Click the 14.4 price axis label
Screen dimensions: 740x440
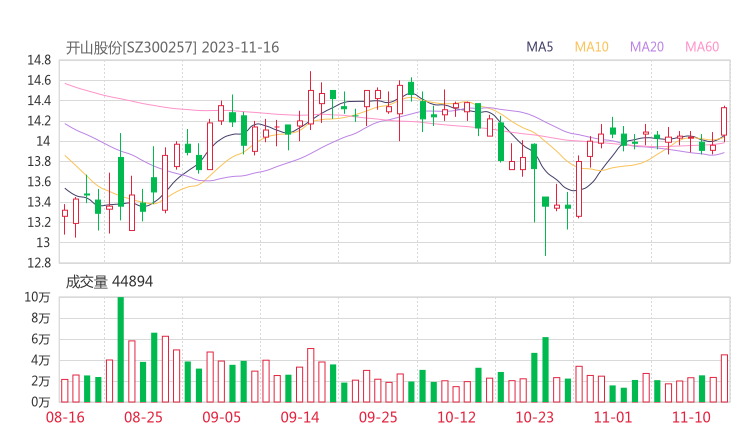click(39, 101)
